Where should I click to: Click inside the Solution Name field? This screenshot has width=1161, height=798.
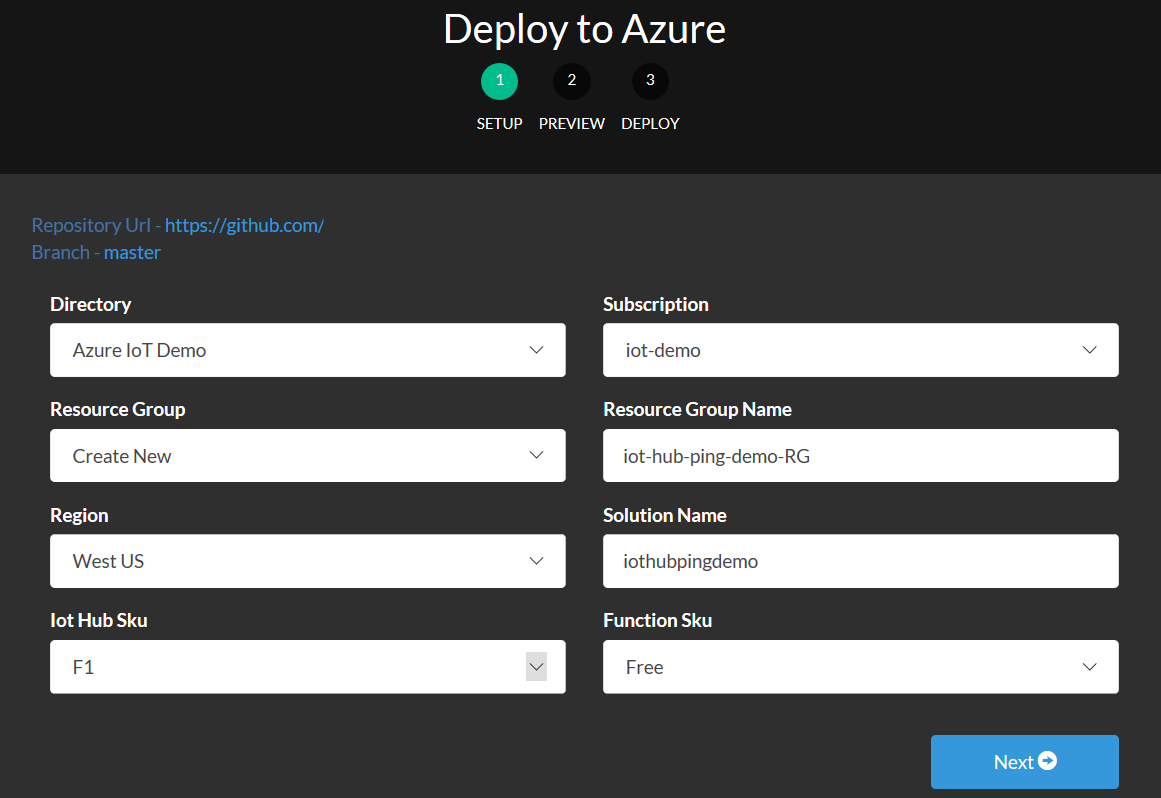coord(860,561)
